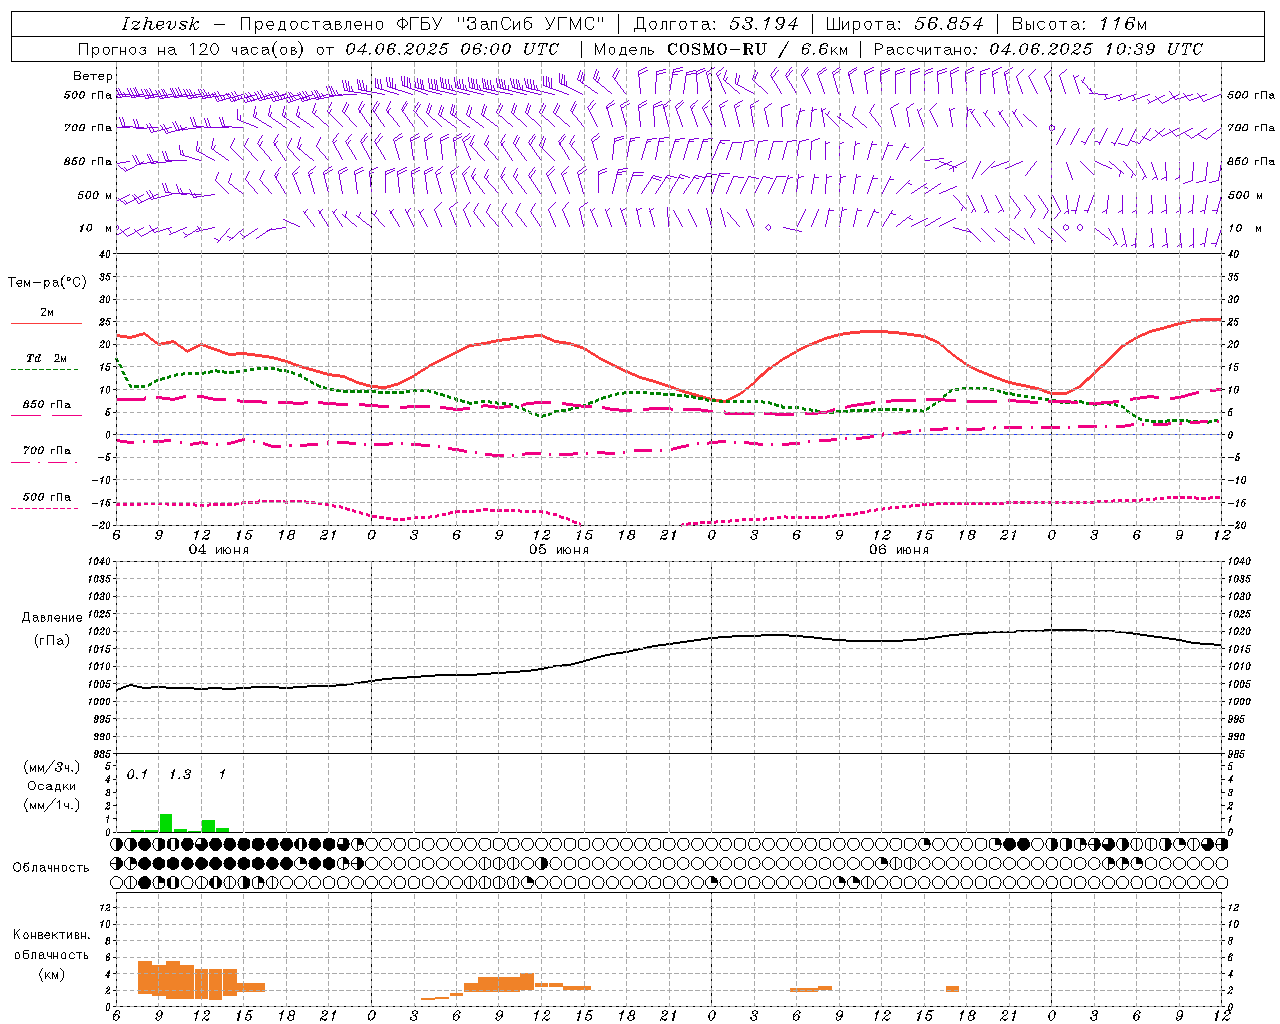Click the tallest green precipitation bar
The height and width of the screenshot is (1024, 1280).
point(166,823)
